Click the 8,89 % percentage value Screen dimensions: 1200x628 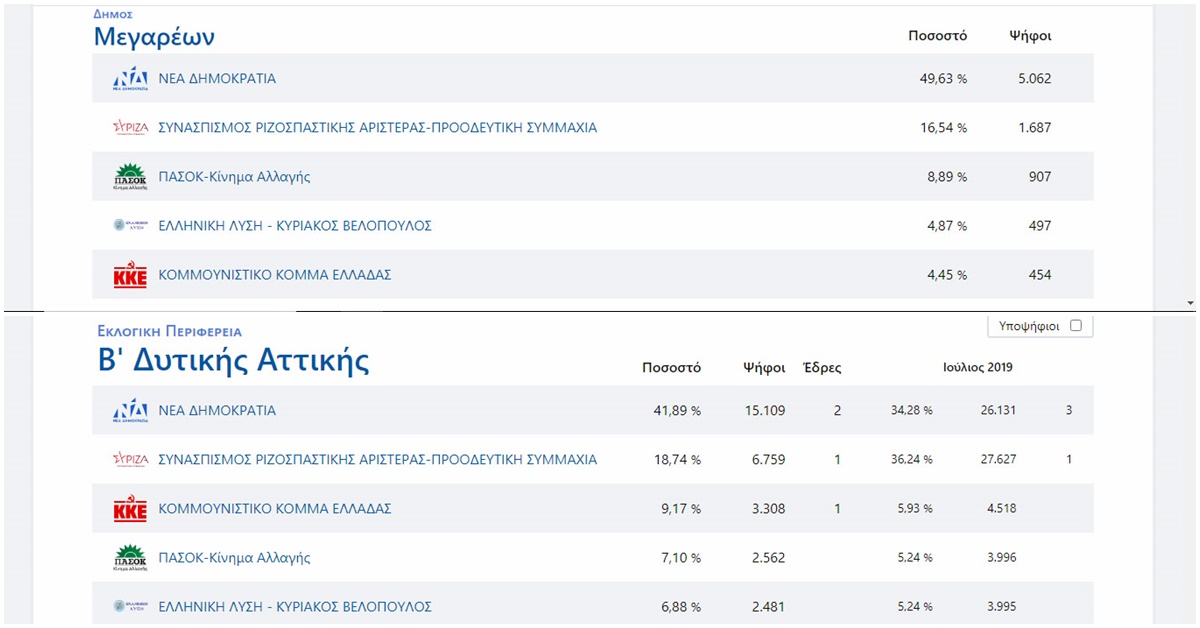(x=947, y=177)
